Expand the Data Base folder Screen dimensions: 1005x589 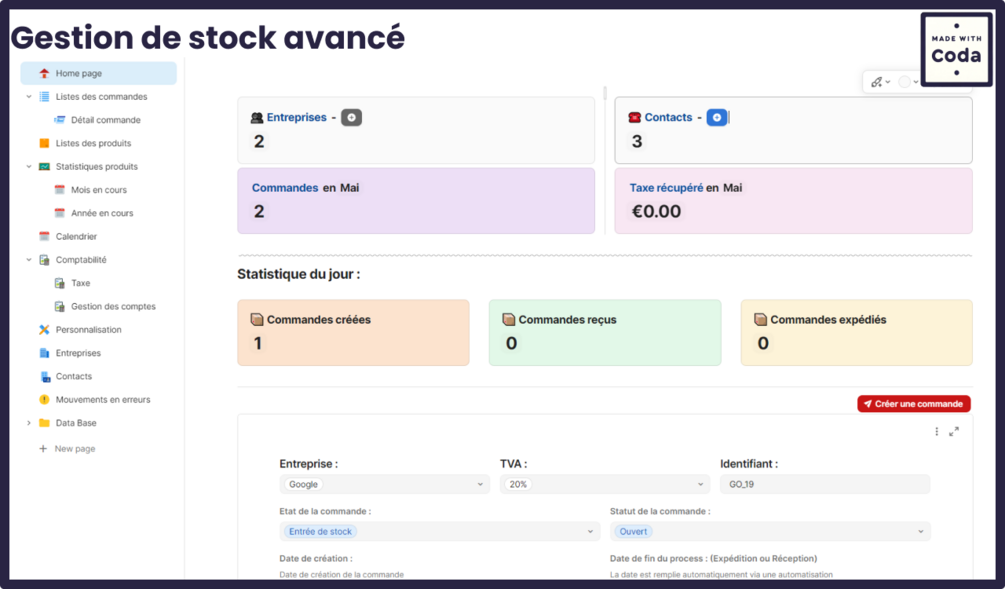coord(29,423)
